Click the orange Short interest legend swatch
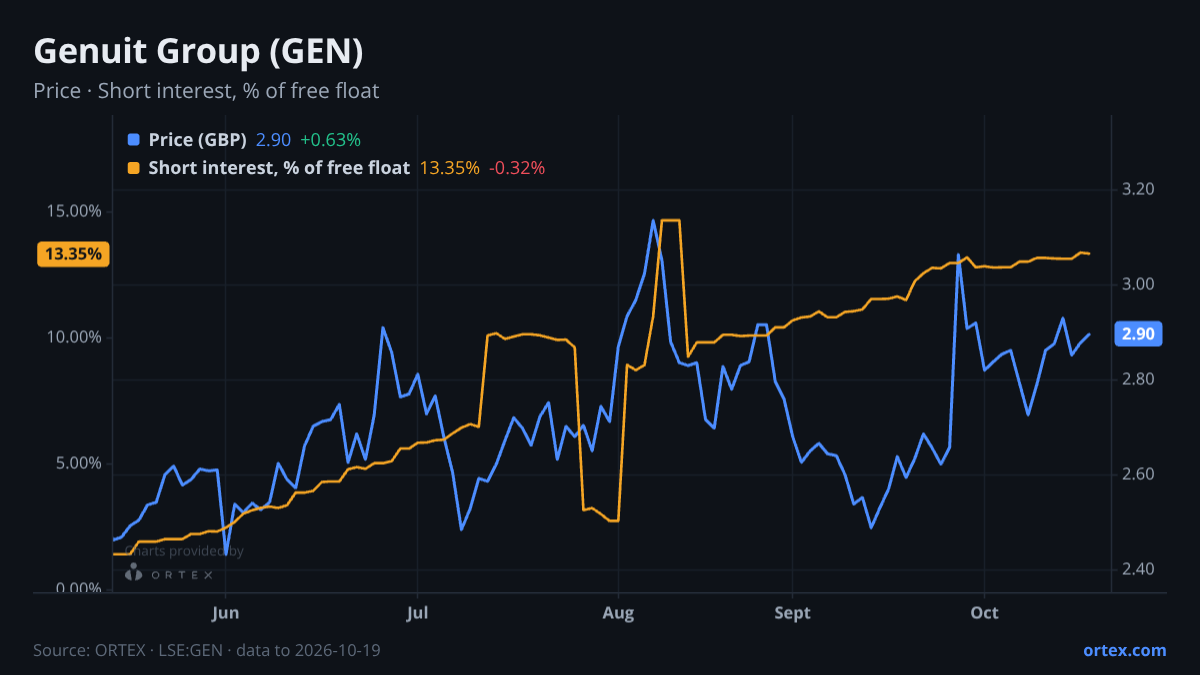Screen dimensions: 1200x675 coord(134,168)
